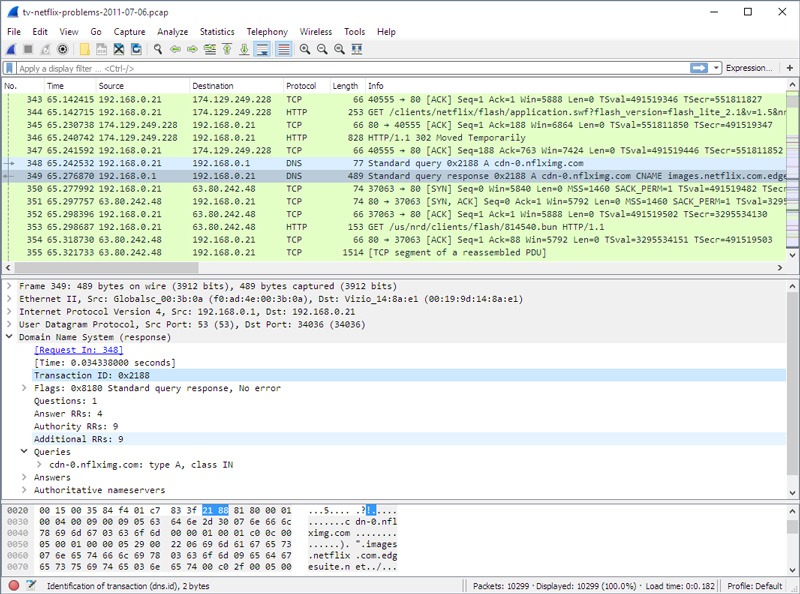
Task: Open the find packet tool
Action: [x=157, y=49]
